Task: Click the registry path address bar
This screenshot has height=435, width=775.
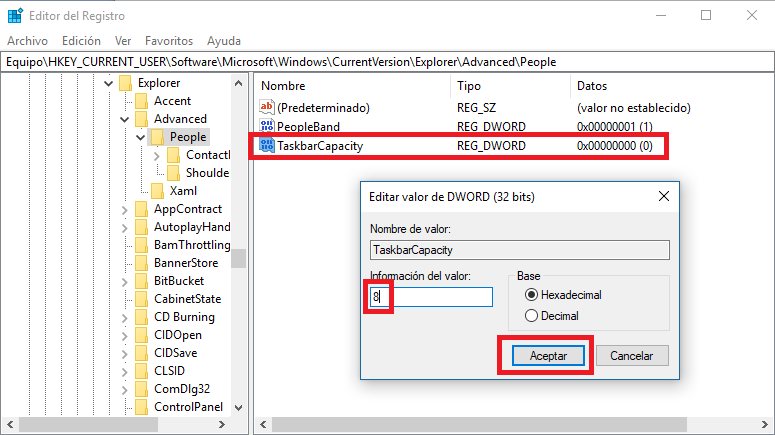Action: click(387, 62)
